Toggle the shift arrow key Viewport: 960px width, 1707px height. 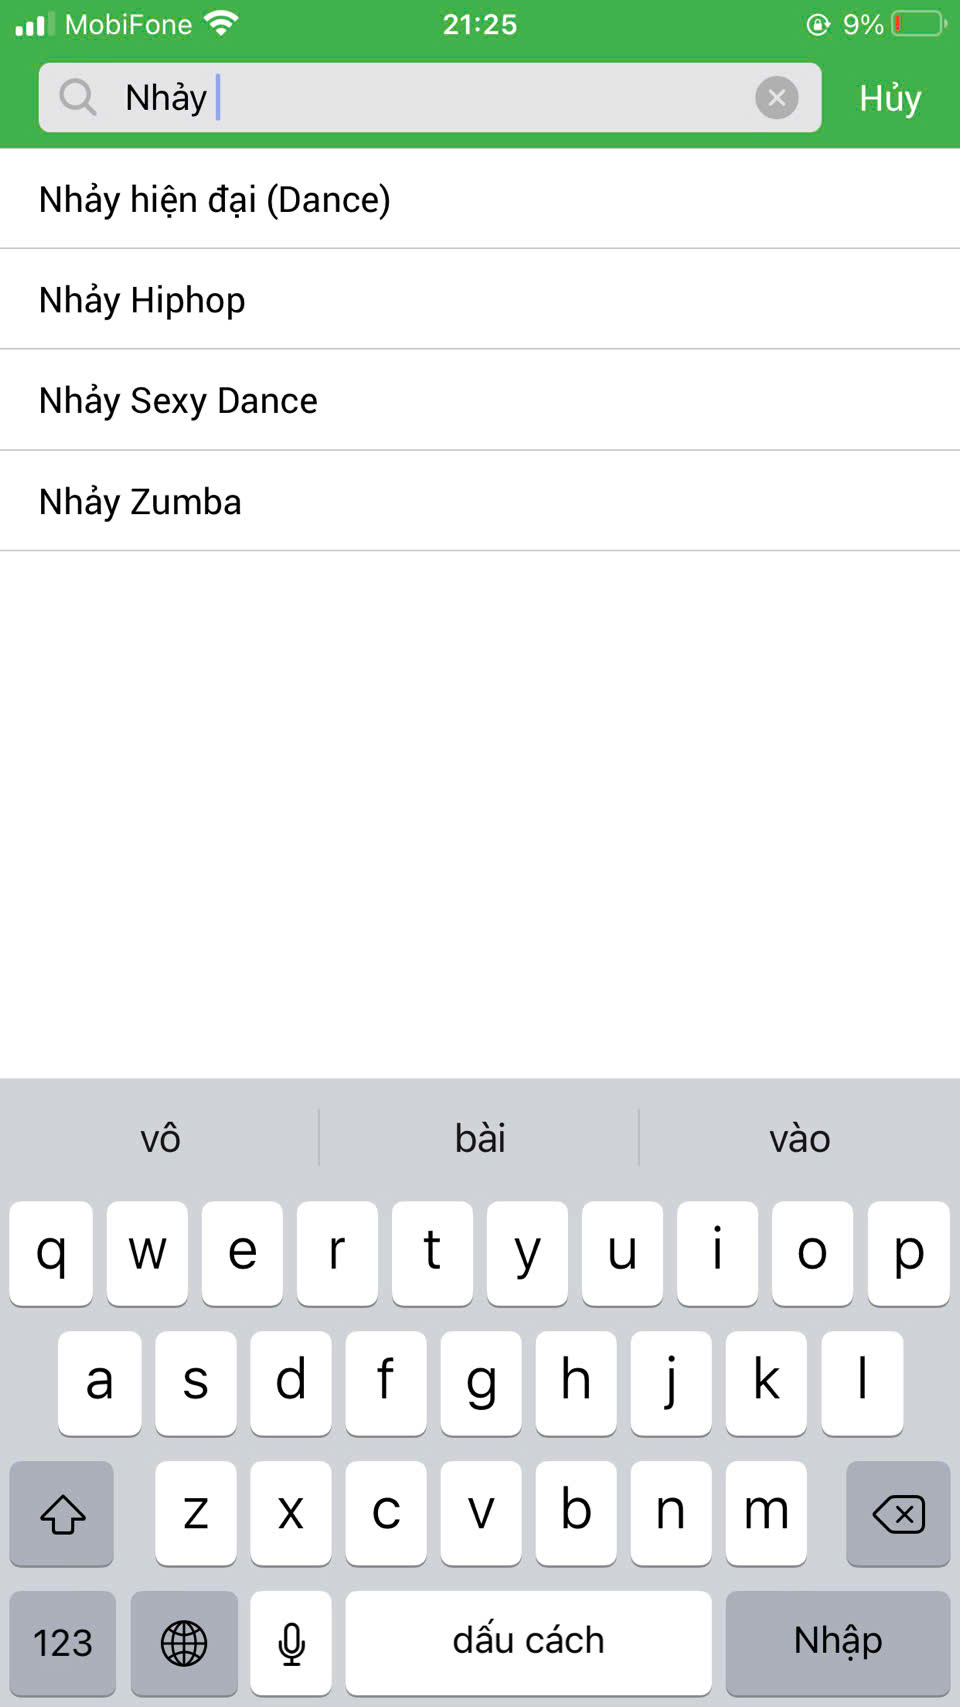tap(62, 1513)
